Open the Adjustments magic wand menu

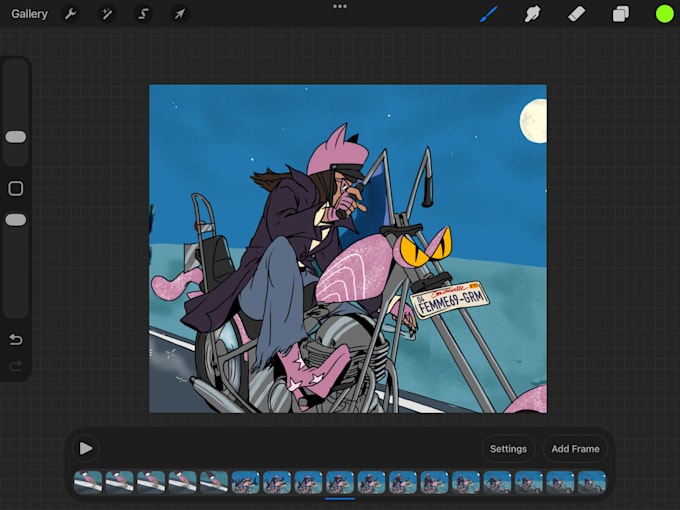(x=107, y=14)
